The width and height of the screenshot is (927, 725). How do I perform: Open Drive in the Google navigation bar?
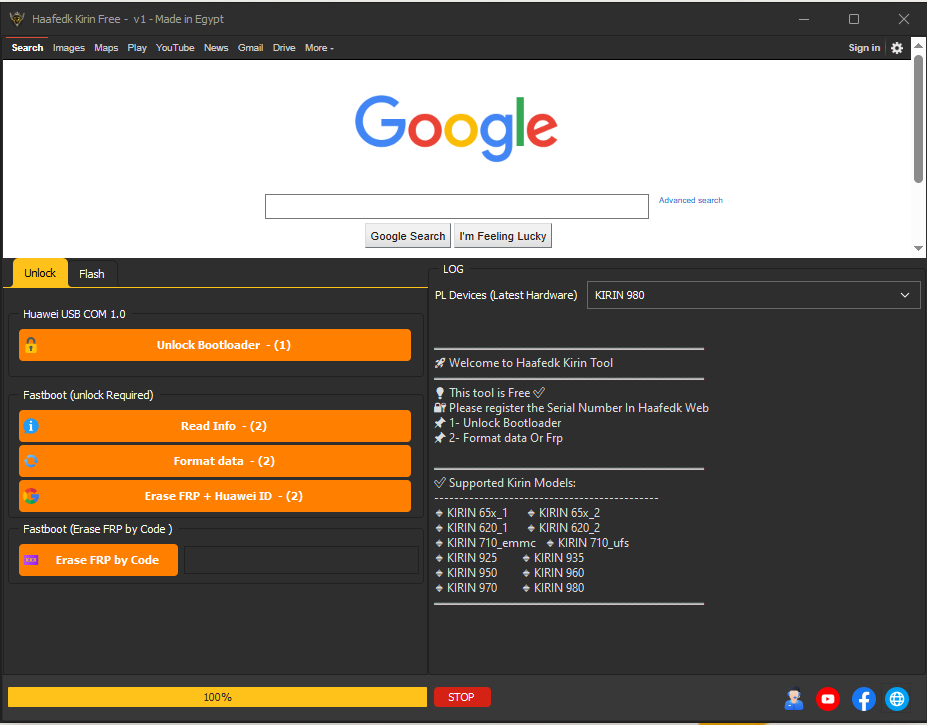[x=284, y=48]
